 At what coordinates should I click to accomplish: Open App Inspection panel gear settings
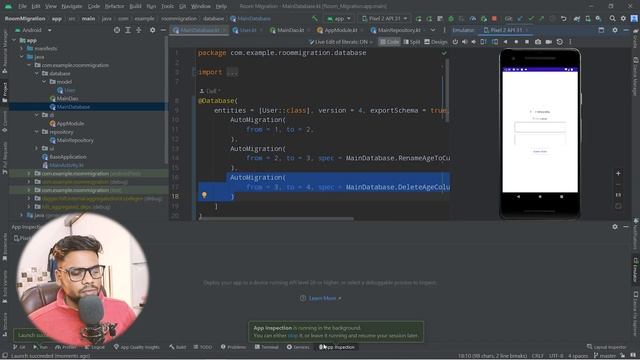(615, 227)
